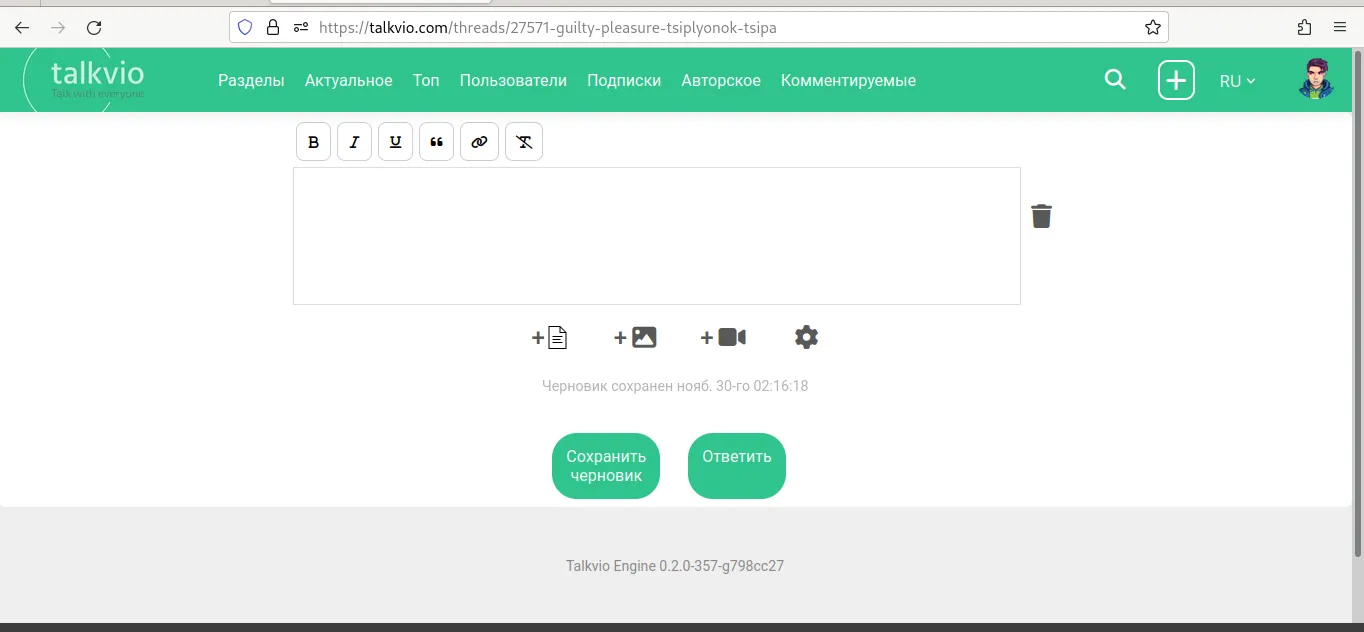Open the Топ menu item

click(426, 80)
